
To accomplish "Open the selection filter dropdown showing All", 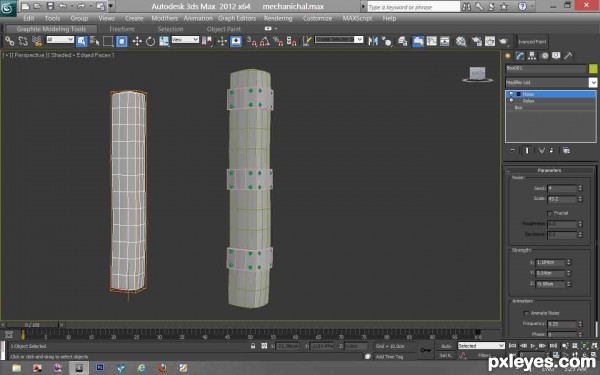I will coord(60,39).
